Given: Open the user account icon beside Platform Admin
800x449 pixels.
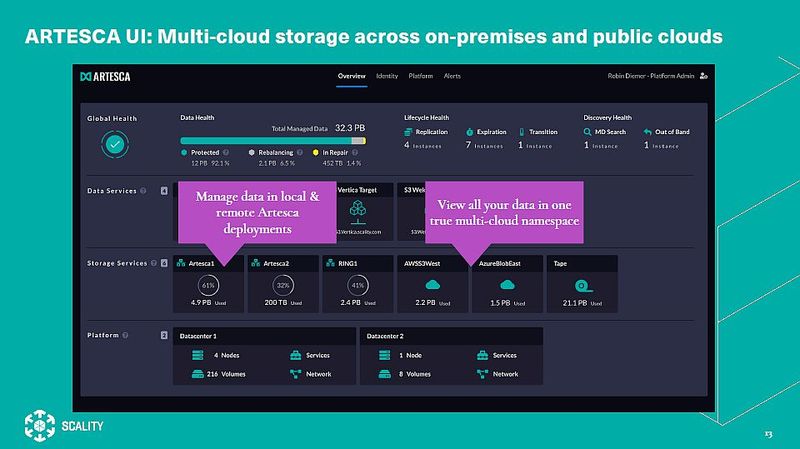Looking at the screenshot, I should (704, 76).
